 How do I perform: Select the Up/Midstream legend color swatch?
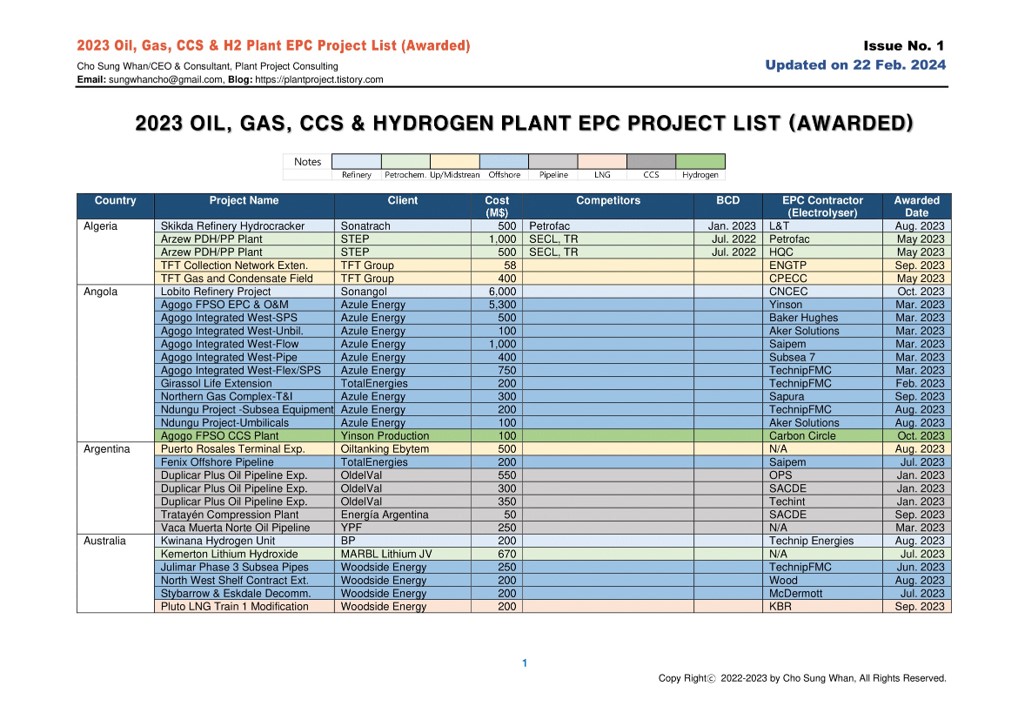(455, 162)
